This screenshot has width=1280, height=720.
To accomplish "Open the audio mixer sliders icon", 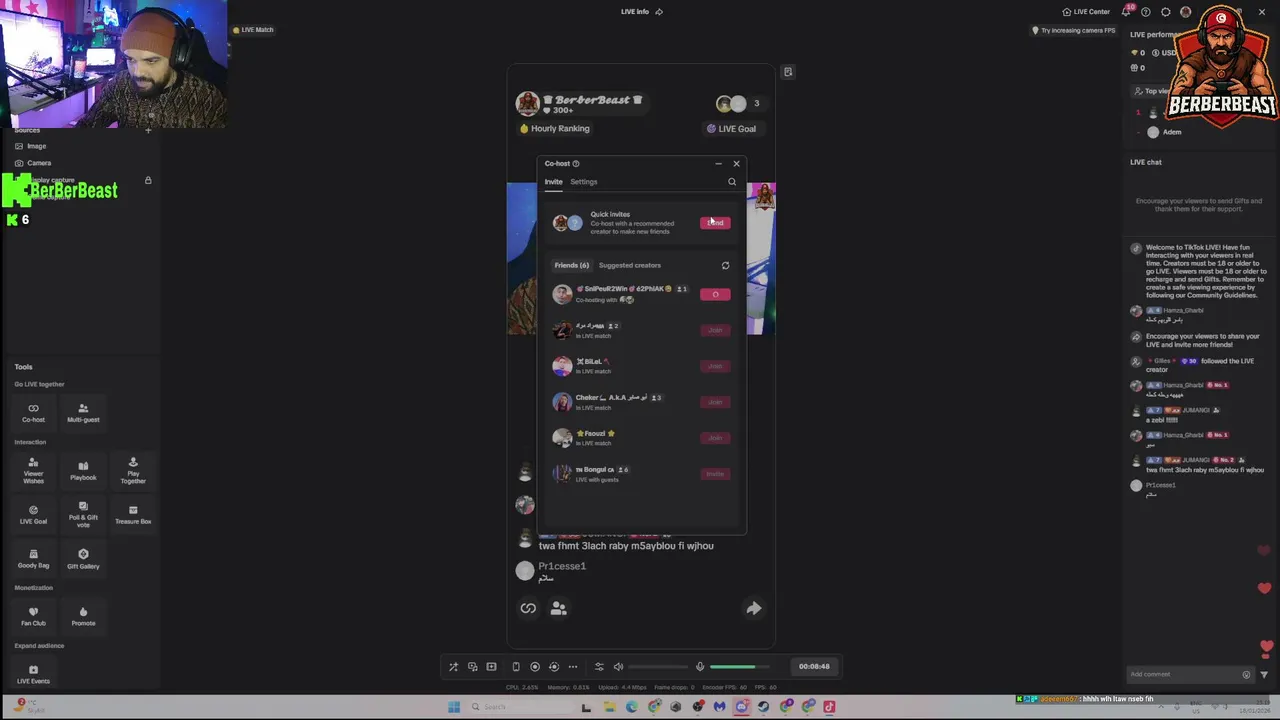I will coord(599,666).
